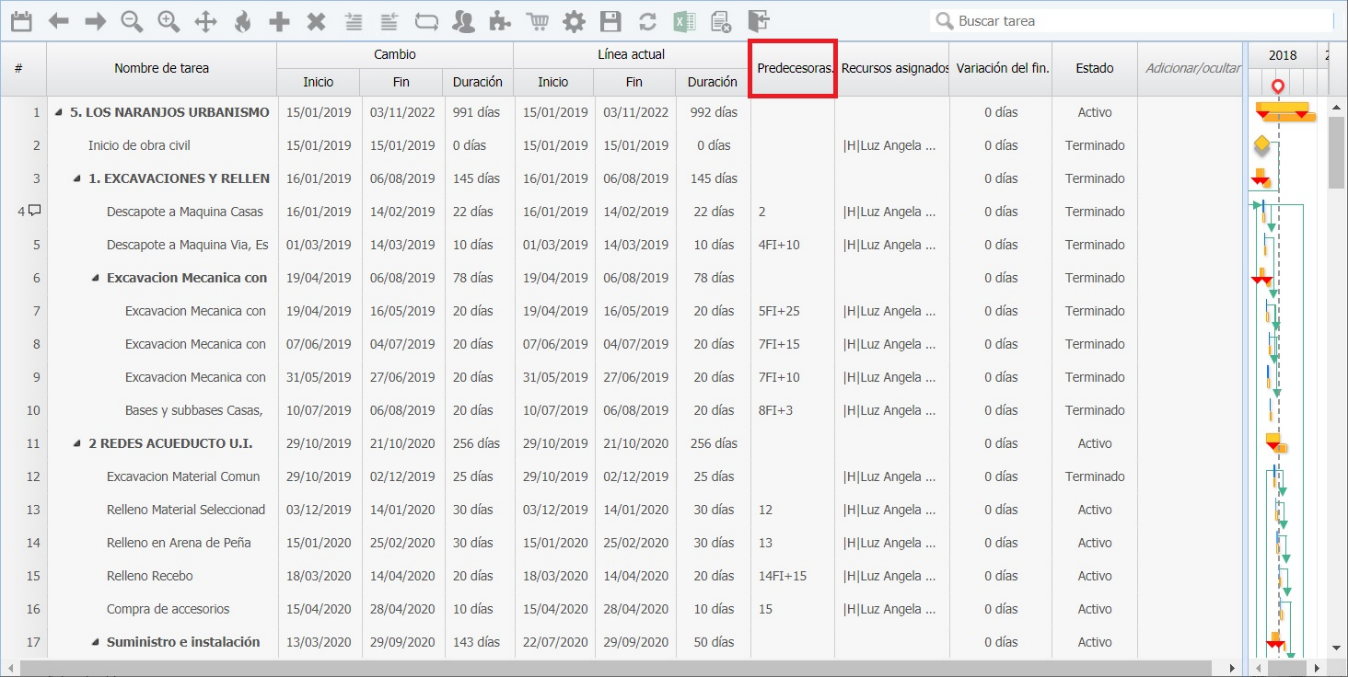Click the exit door icon
This screenshot has height=677, width=1348.
(x=758, y=21)
